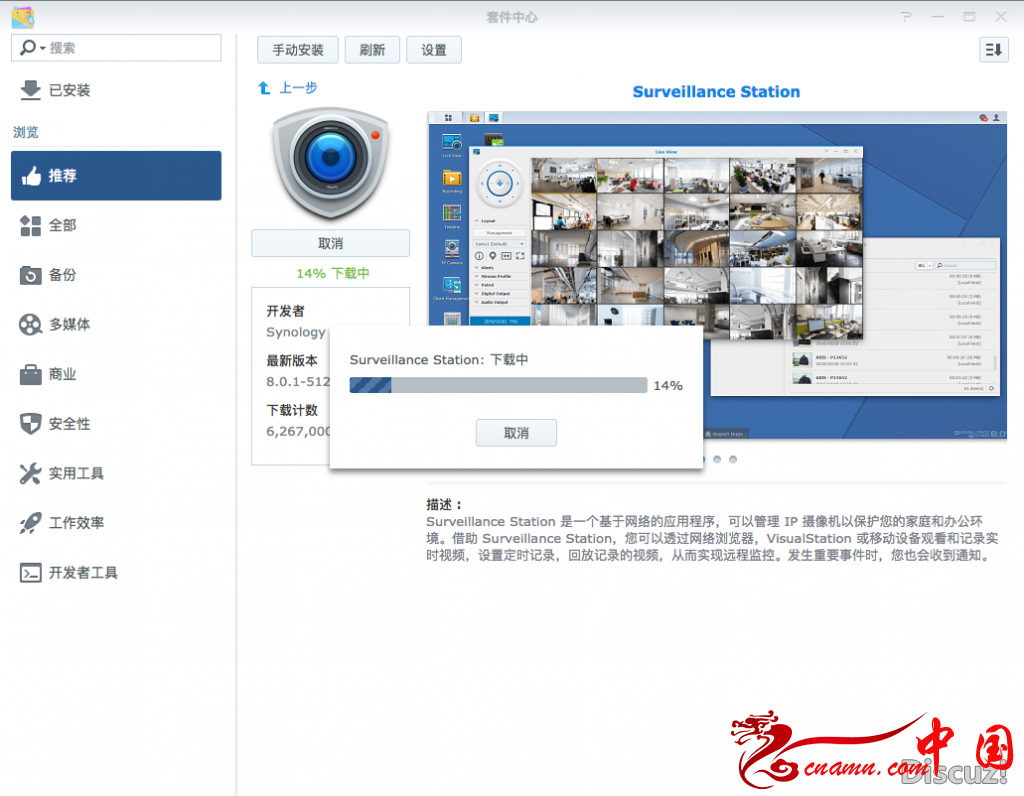Click the Refresh (刷新) button
Image resolution: width=1024 pixels, height=796 pixels.
click(x=372, y=50)
